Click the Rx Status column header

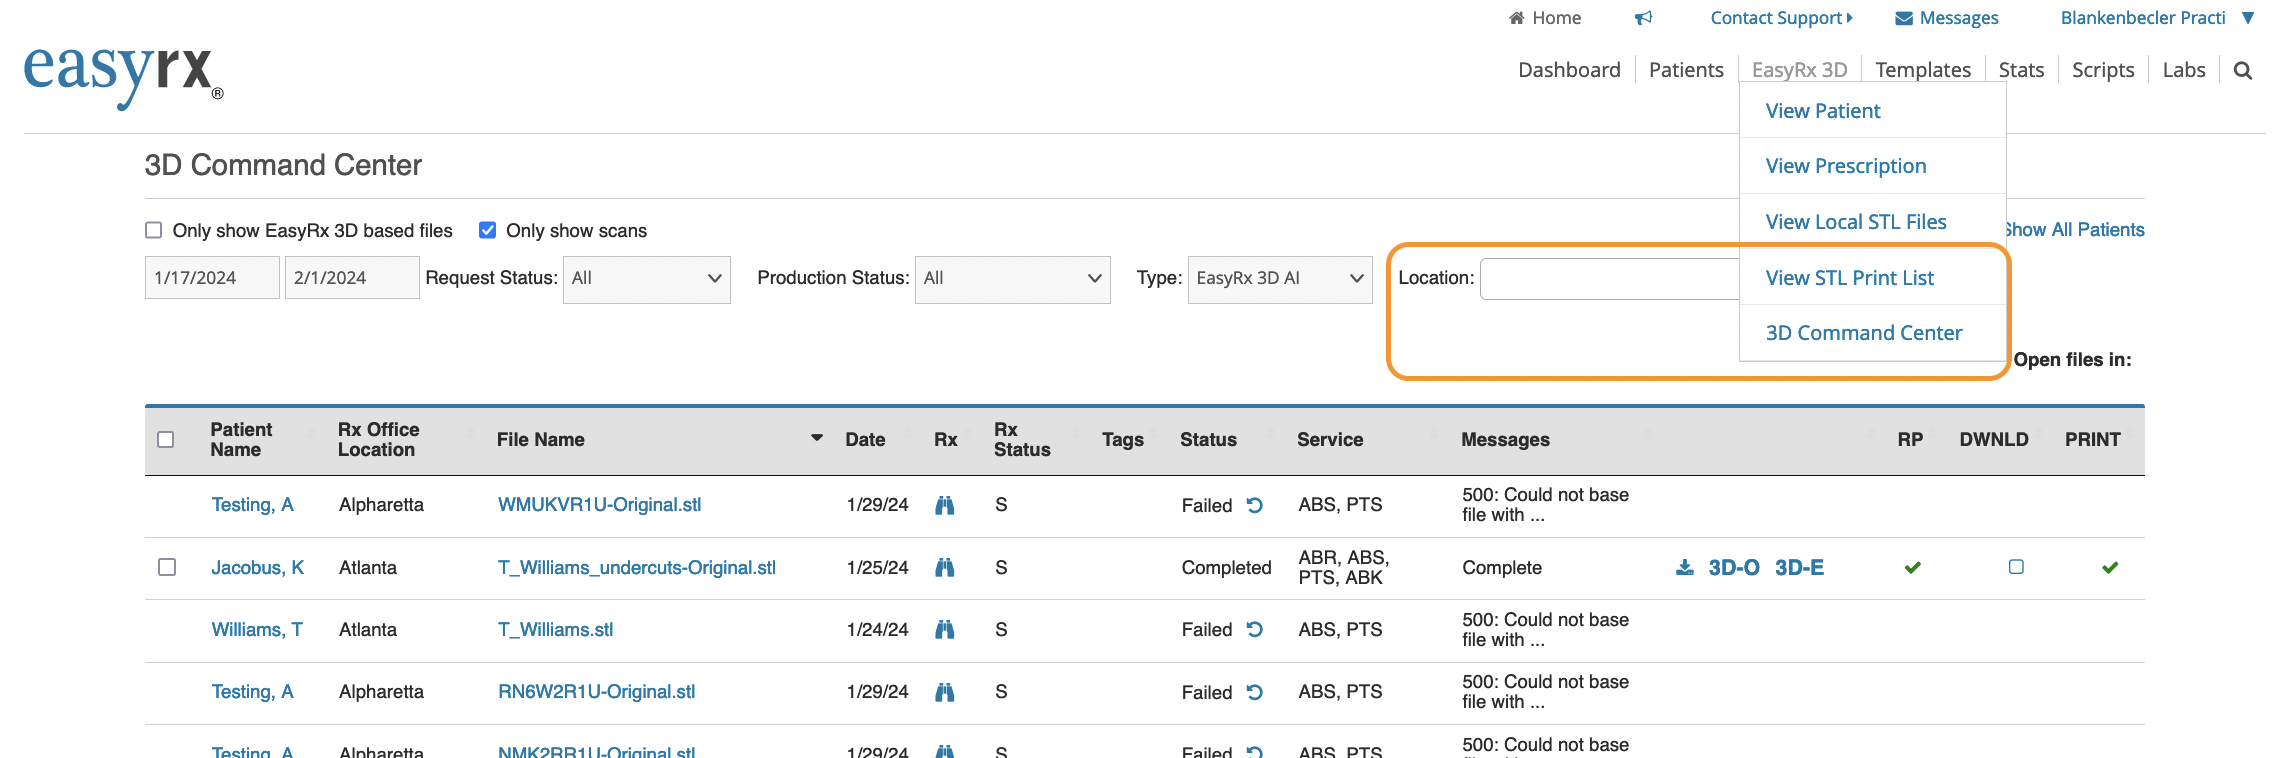tap(1022, 440)
